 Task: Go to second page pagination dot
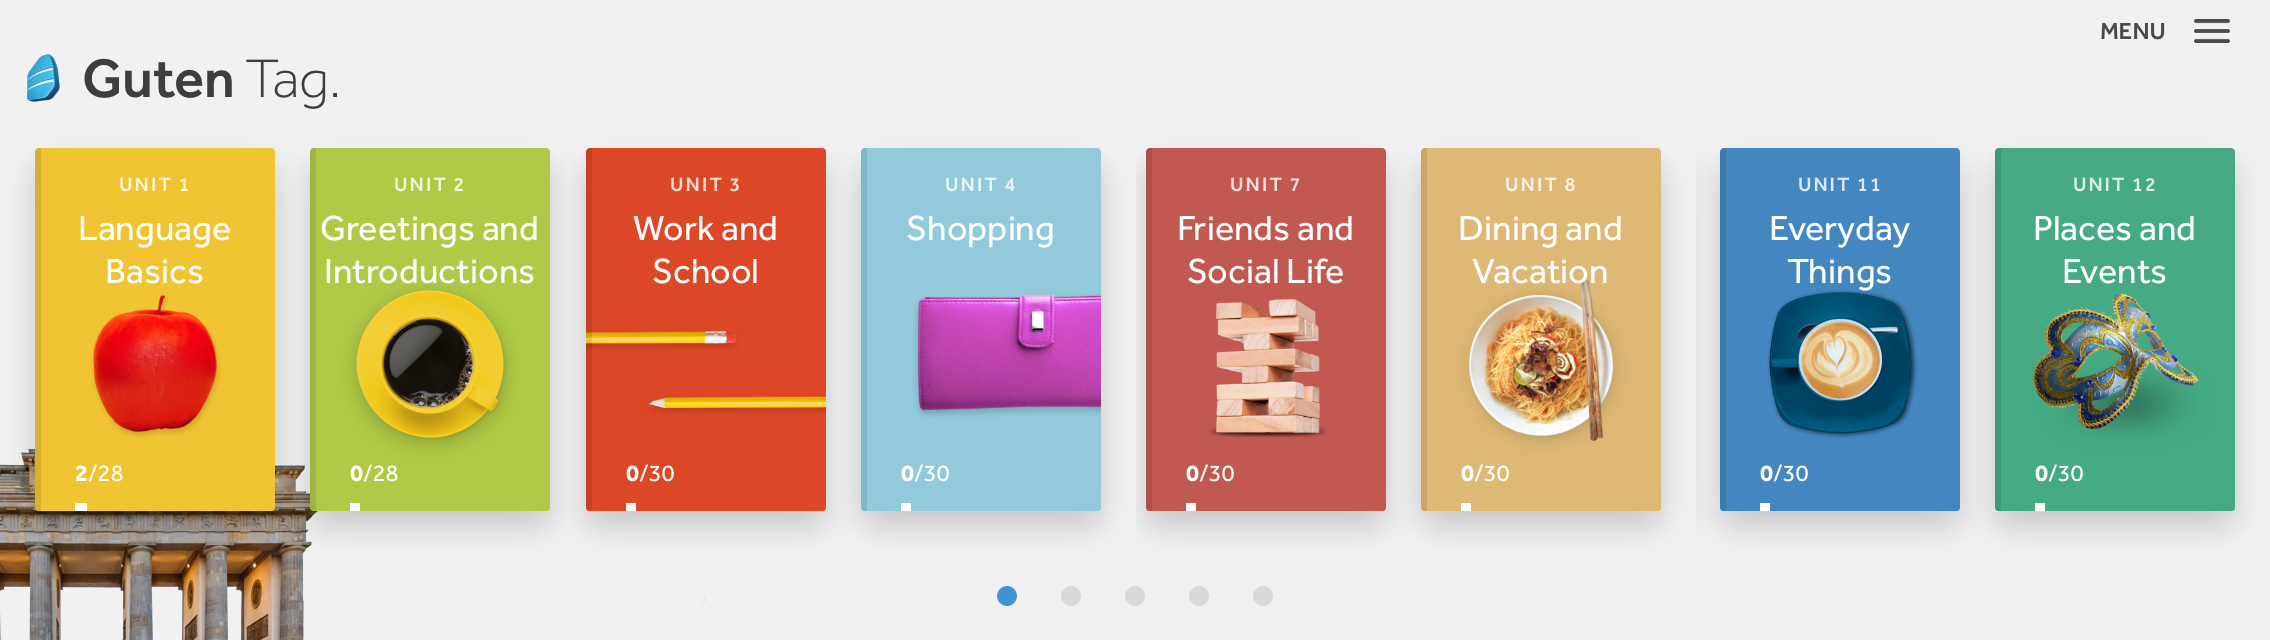pos(1071,596)
